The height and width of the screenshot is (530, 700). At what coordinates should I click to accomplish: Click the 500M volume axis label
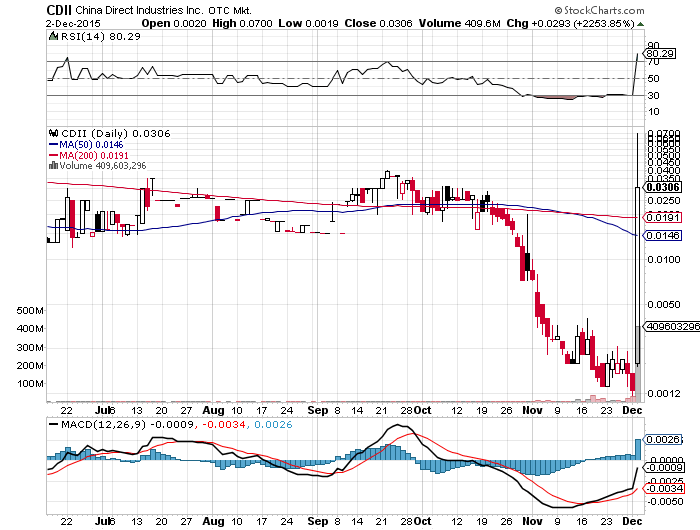tap(31, 311)
